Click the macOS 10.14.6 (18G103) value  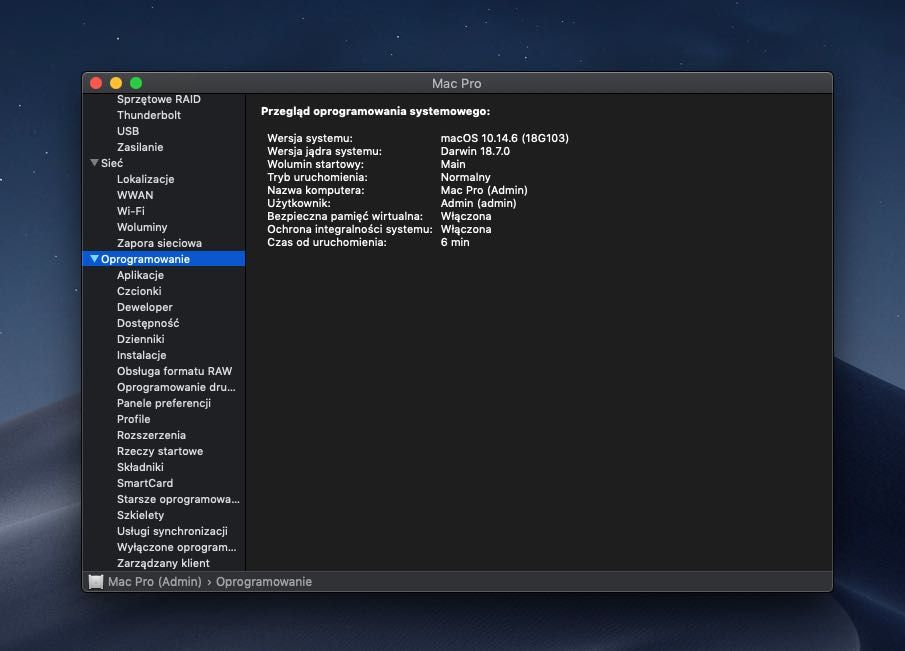(504, 138)
